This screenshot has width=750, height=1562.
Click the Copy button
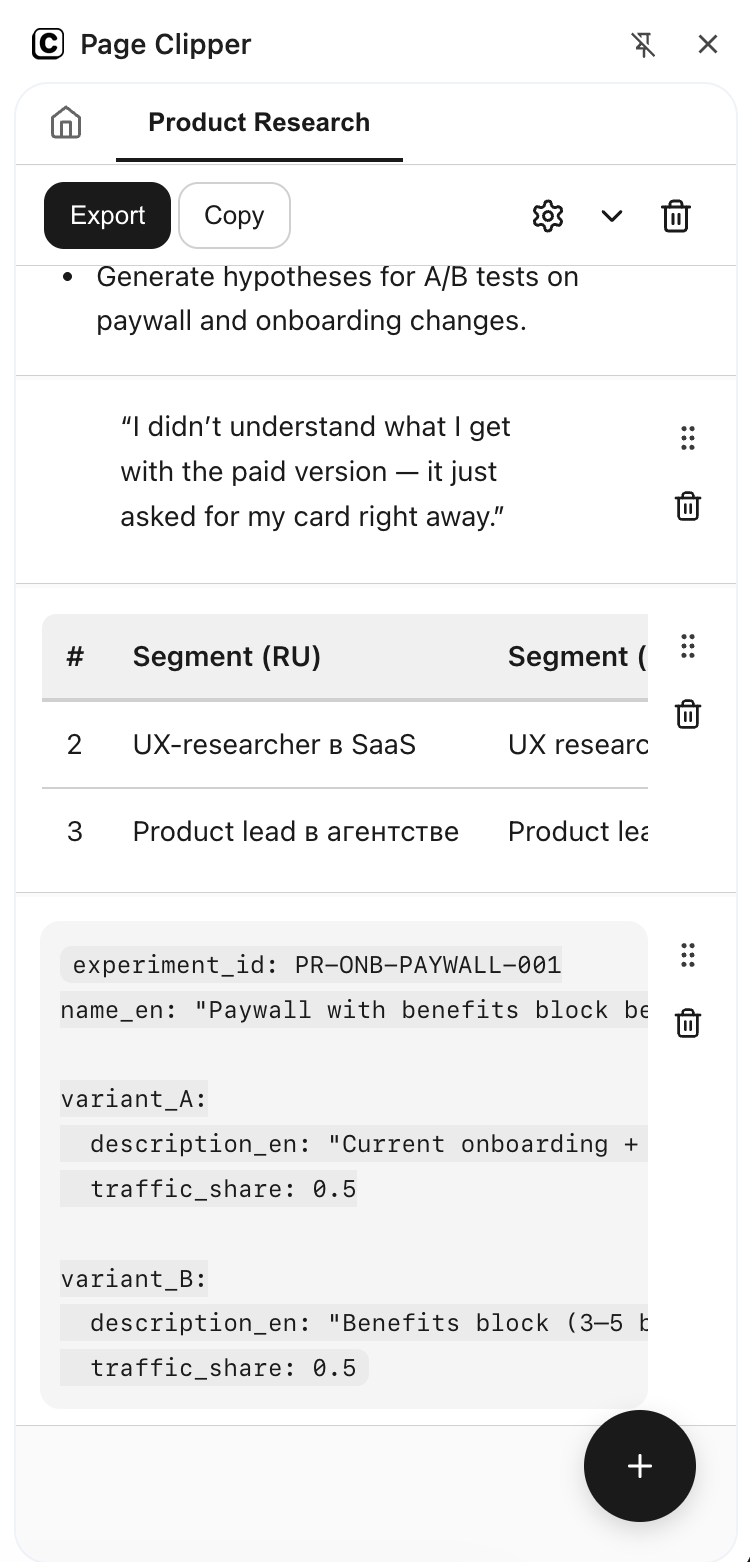pos(234,216)
